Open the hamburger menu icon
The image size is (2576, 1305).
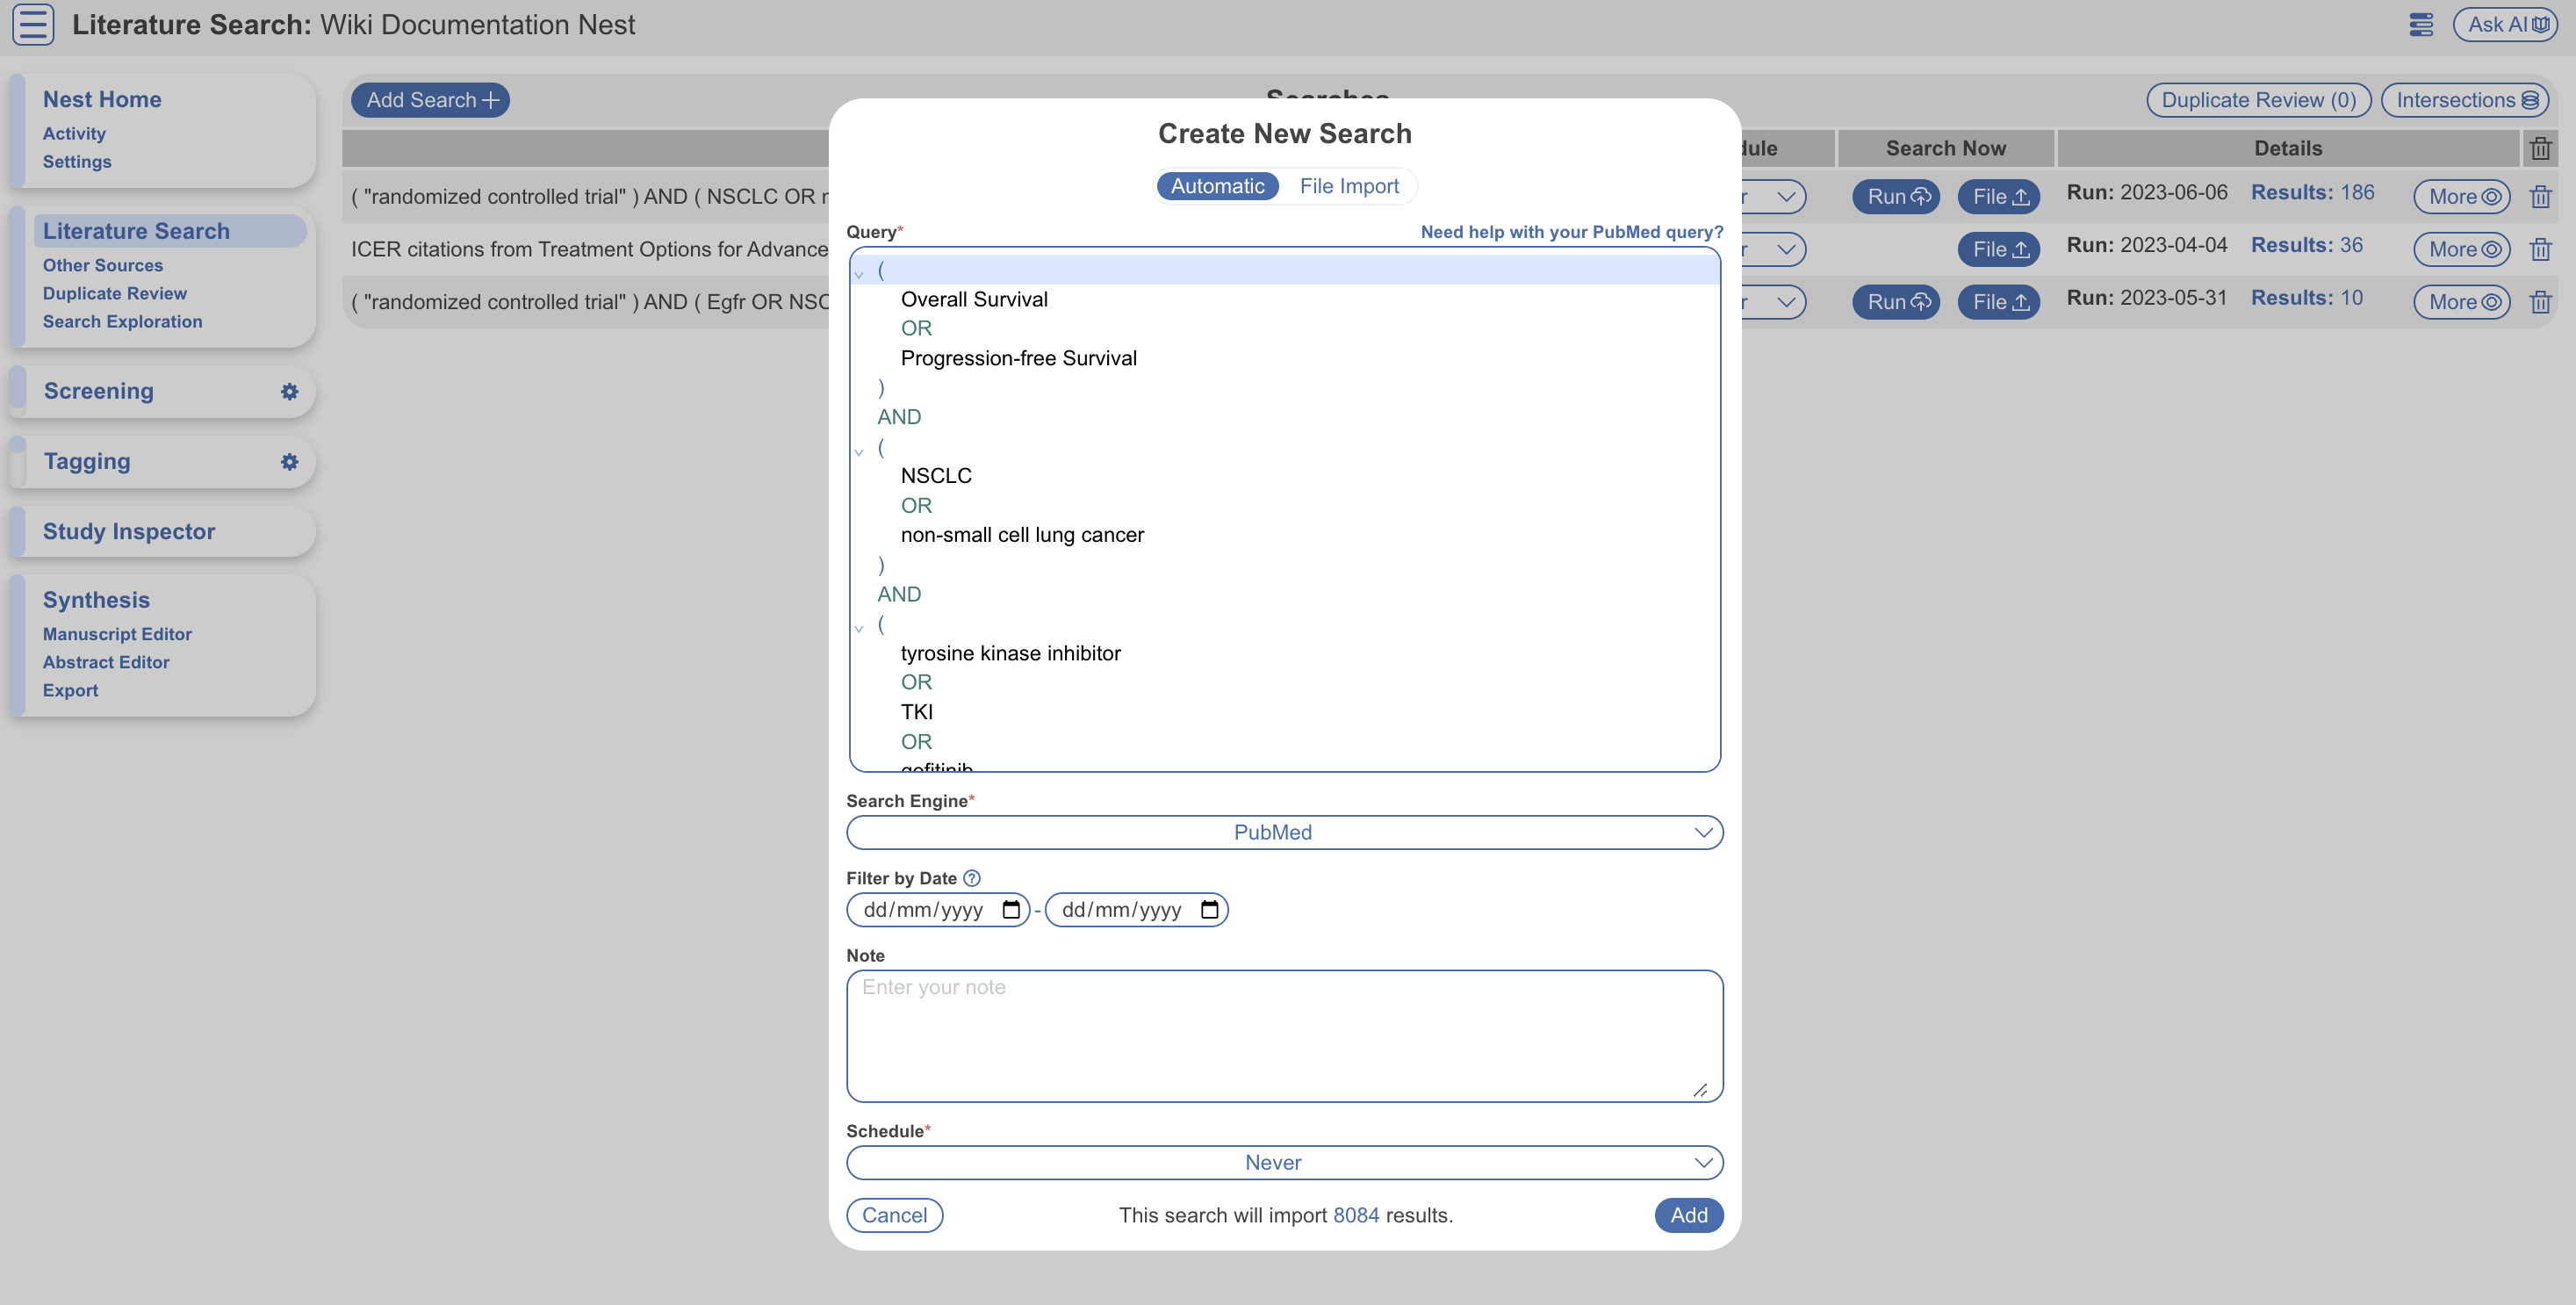click(33, 24)
